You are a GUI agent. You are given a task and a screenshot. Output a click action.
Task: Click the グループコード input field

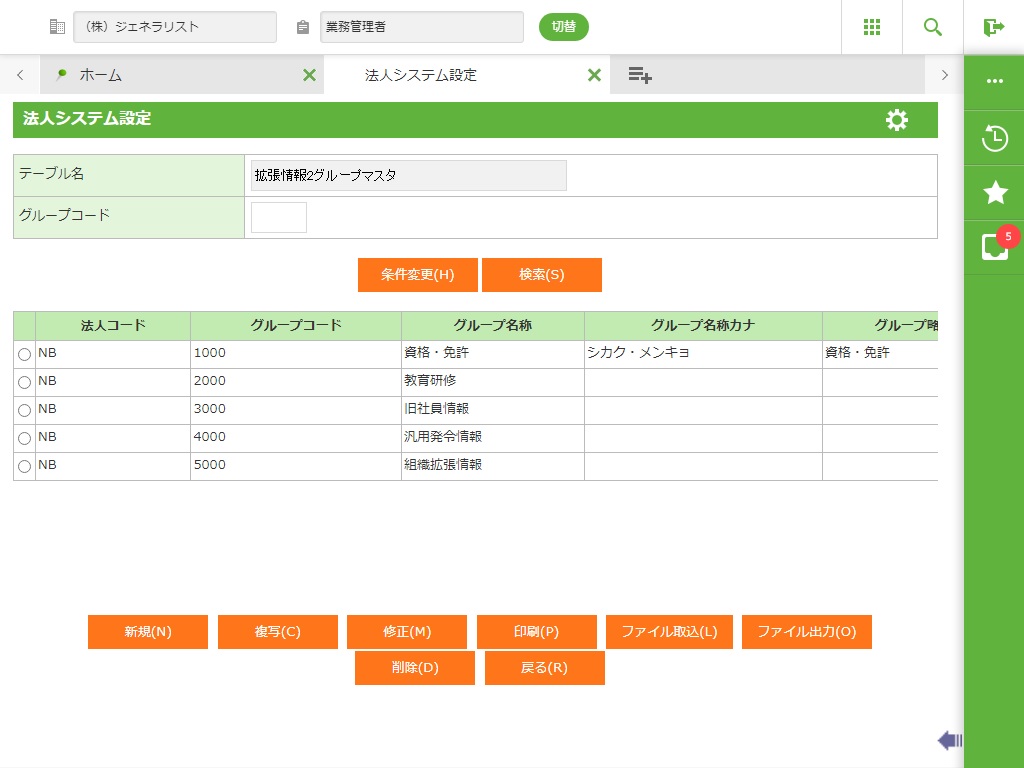(278, 217)
